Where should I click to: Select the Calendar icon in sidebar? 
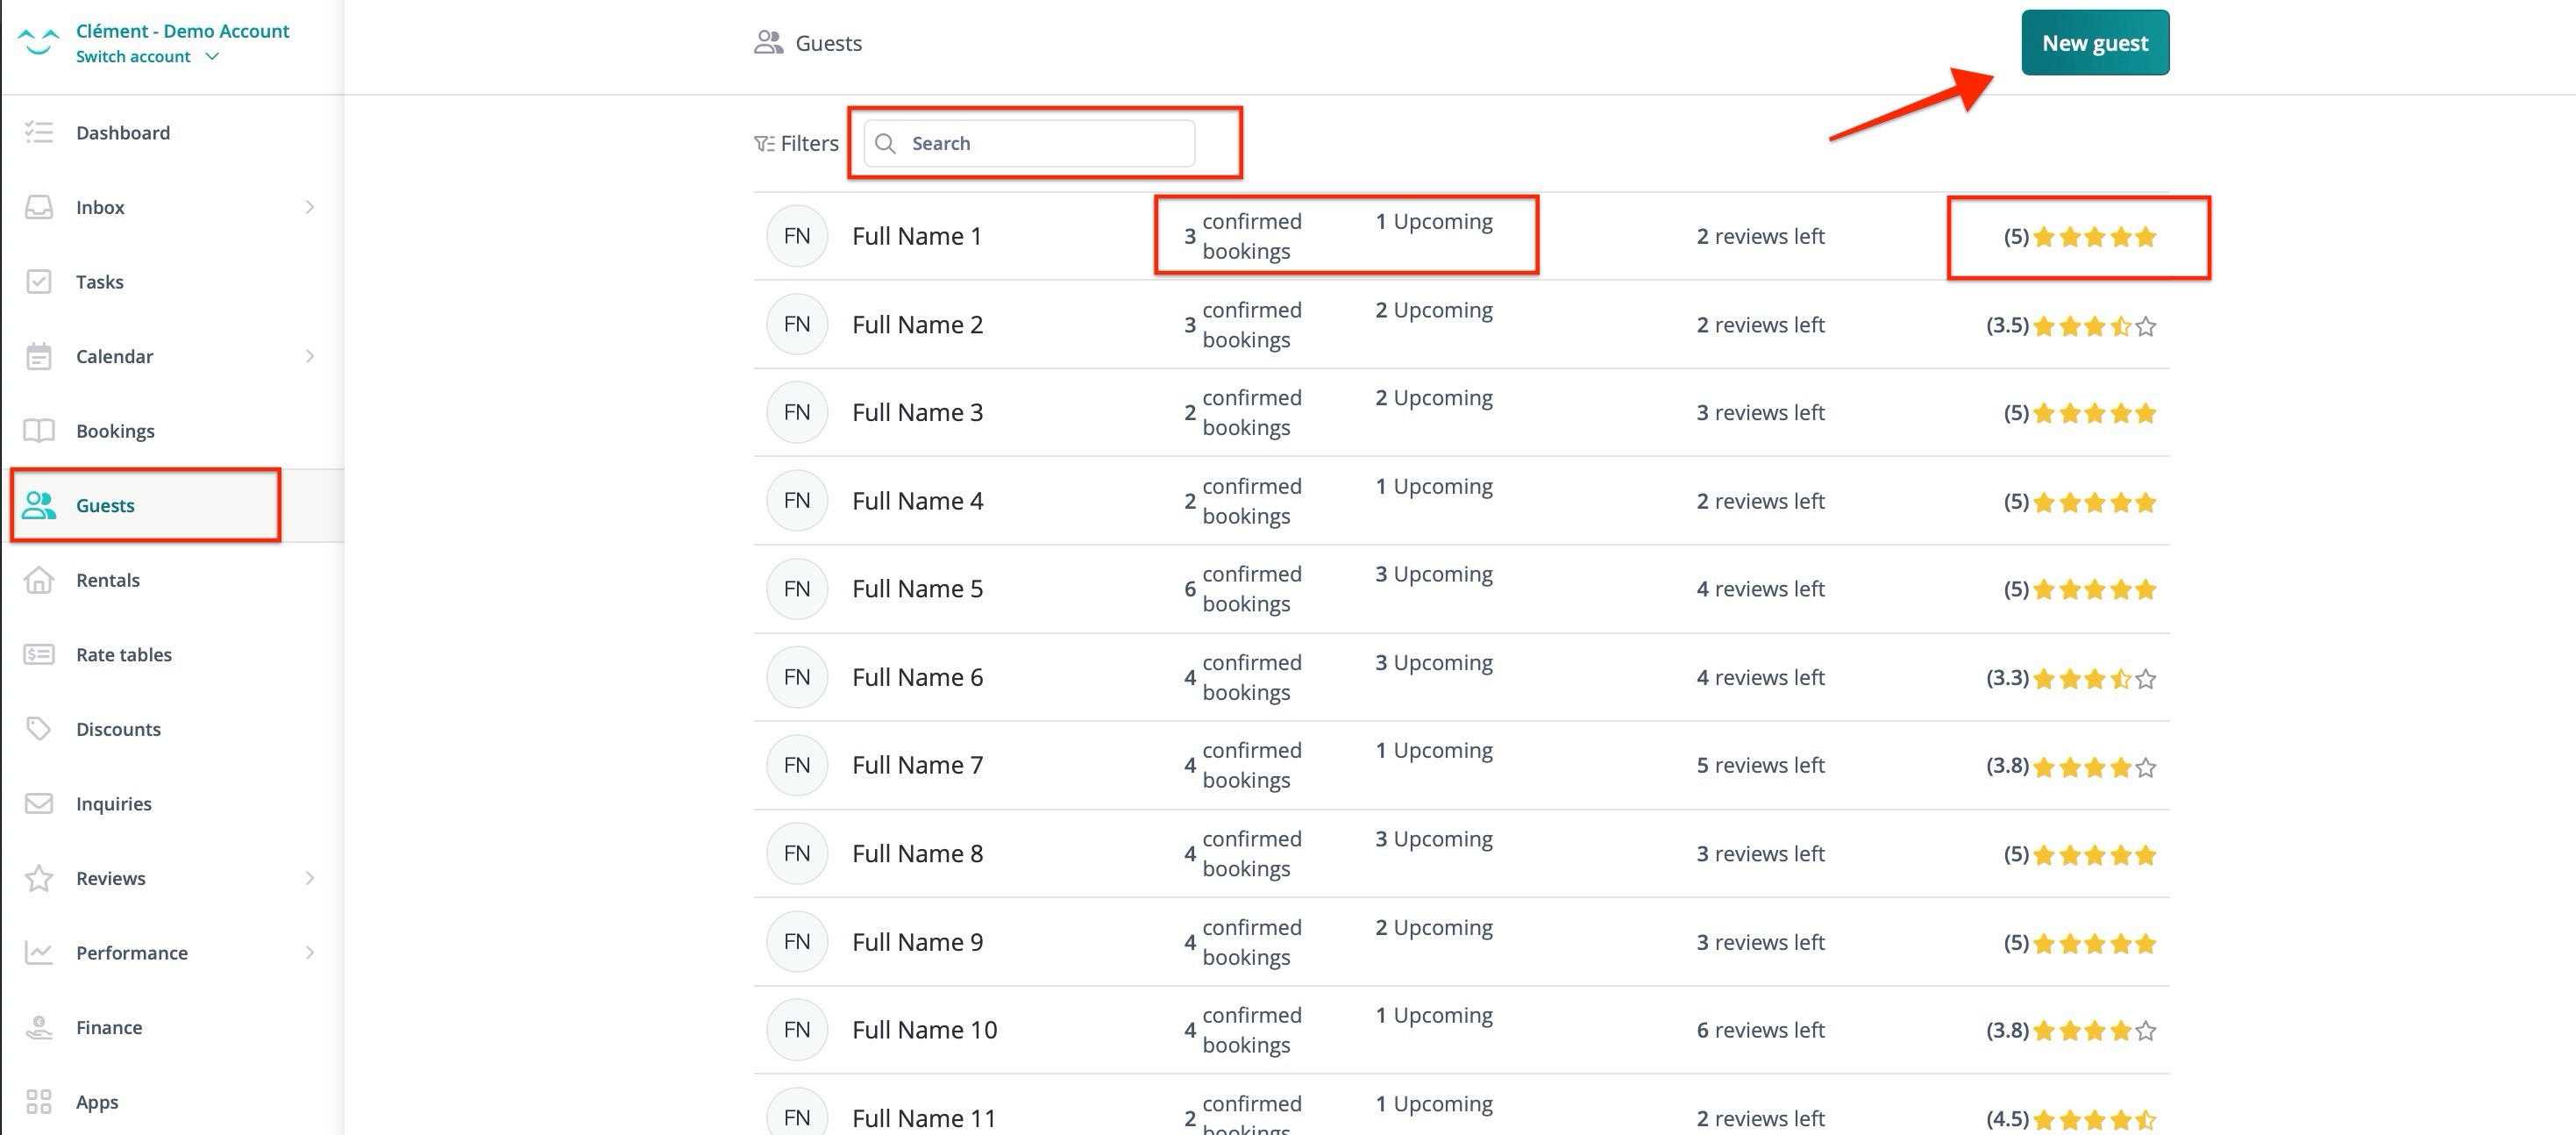(x=39, y=356)
